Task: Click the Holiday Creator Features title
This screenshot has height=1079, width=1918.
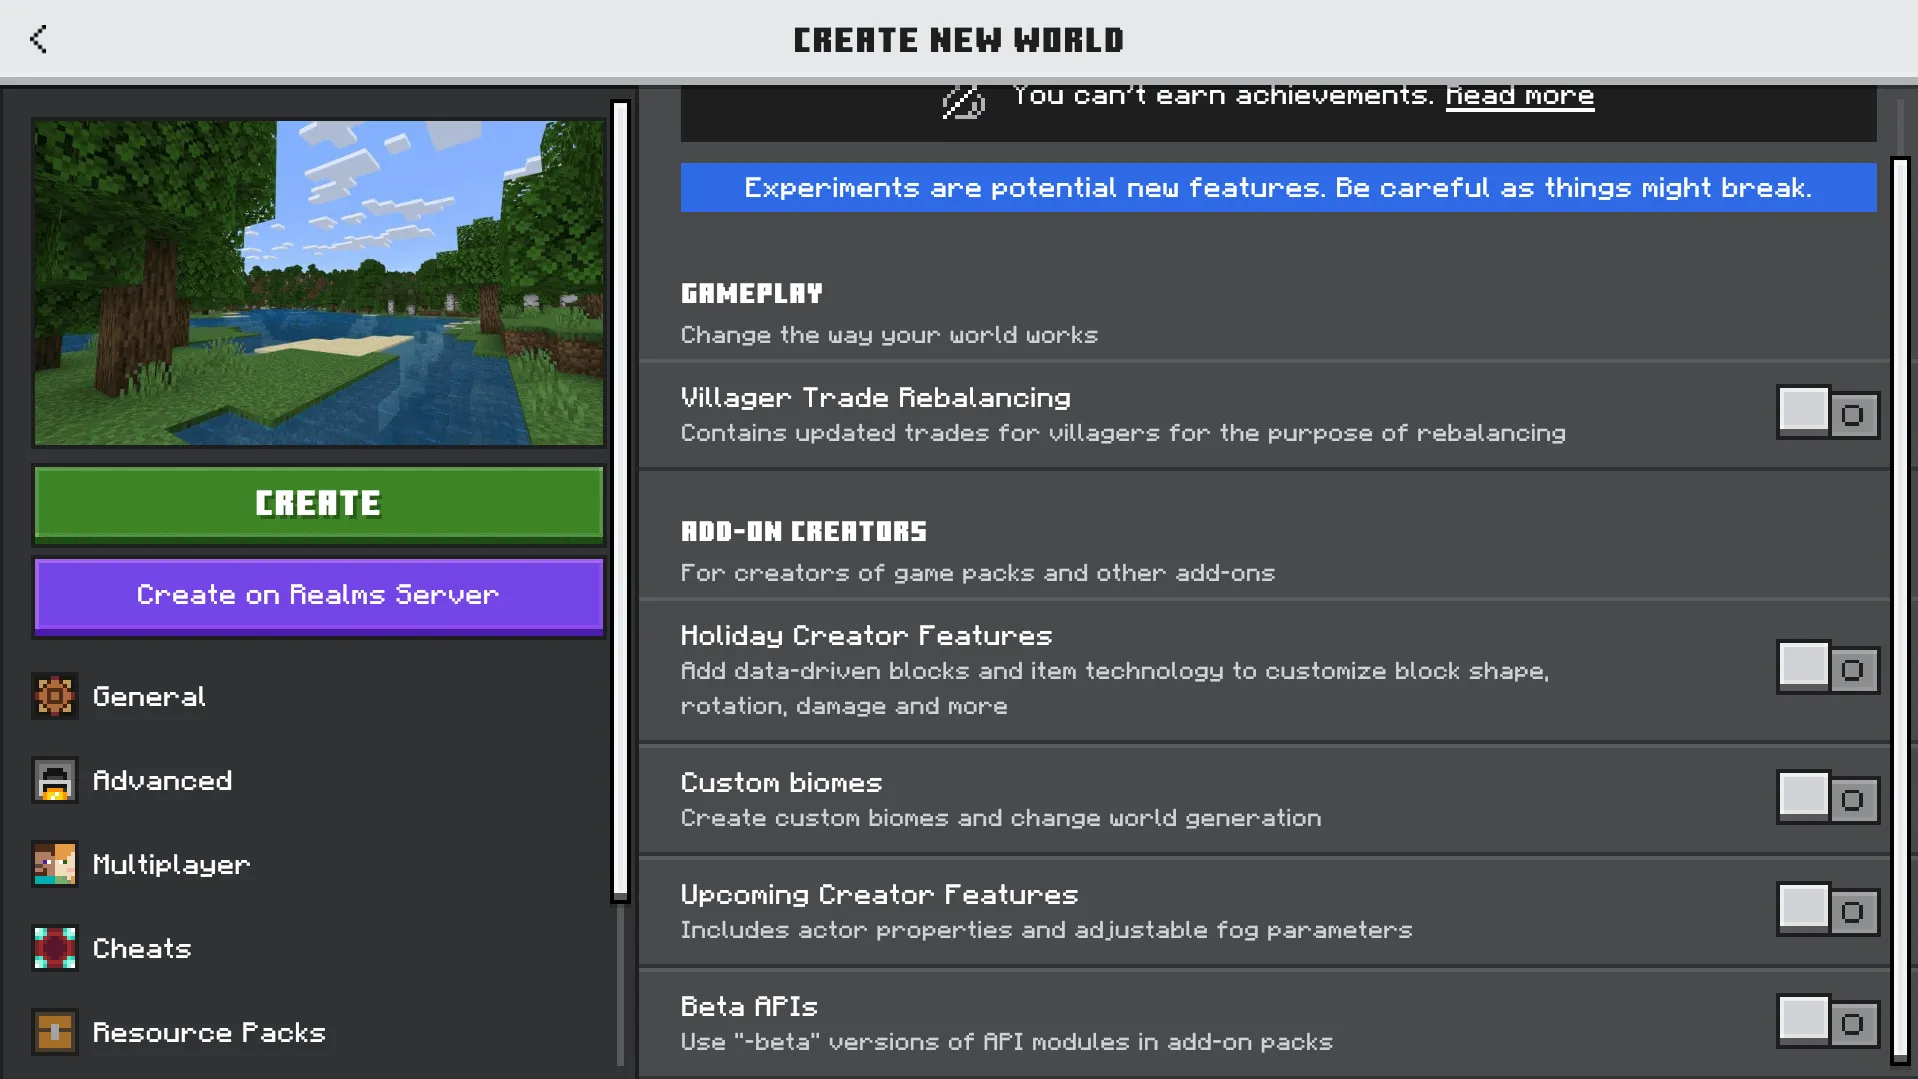Action: click(x=866, y=635)
